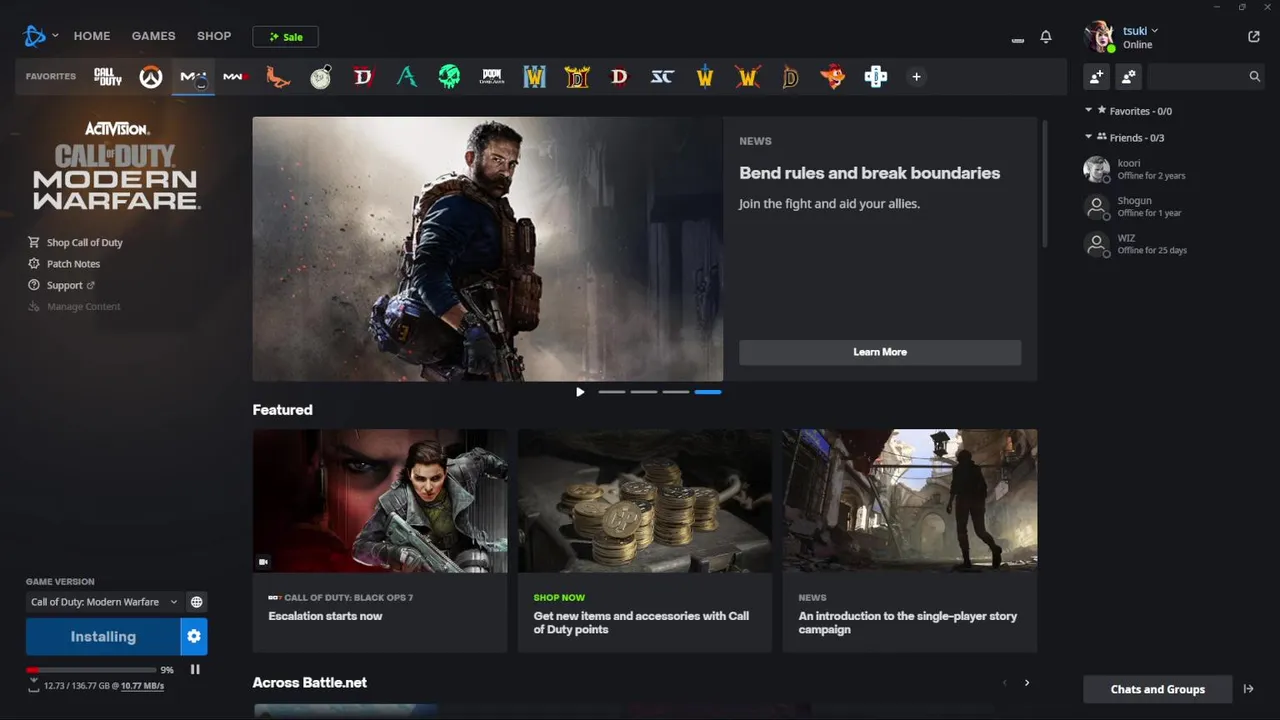This screenshot has height=720, width=1280.
Task: Click the Add a Friend icon
Action: click(x=1097, y=76)
